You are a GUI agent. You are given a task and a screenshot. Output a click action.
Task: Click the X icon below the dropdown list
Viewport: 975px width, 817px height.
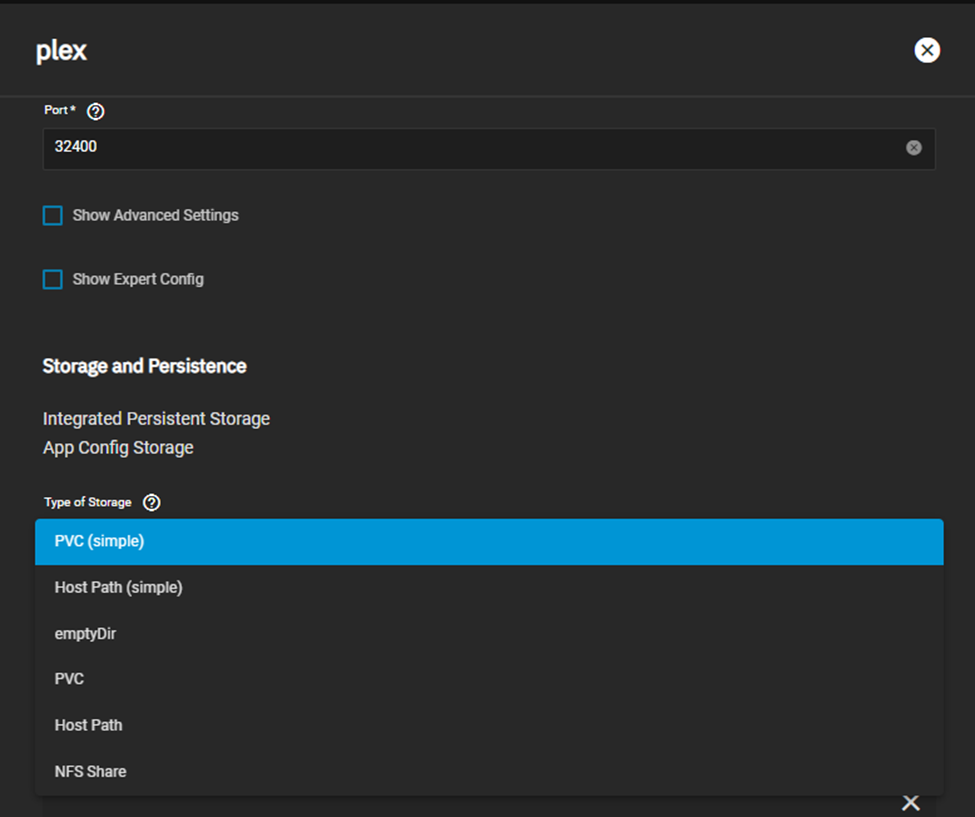coord(911,803)
